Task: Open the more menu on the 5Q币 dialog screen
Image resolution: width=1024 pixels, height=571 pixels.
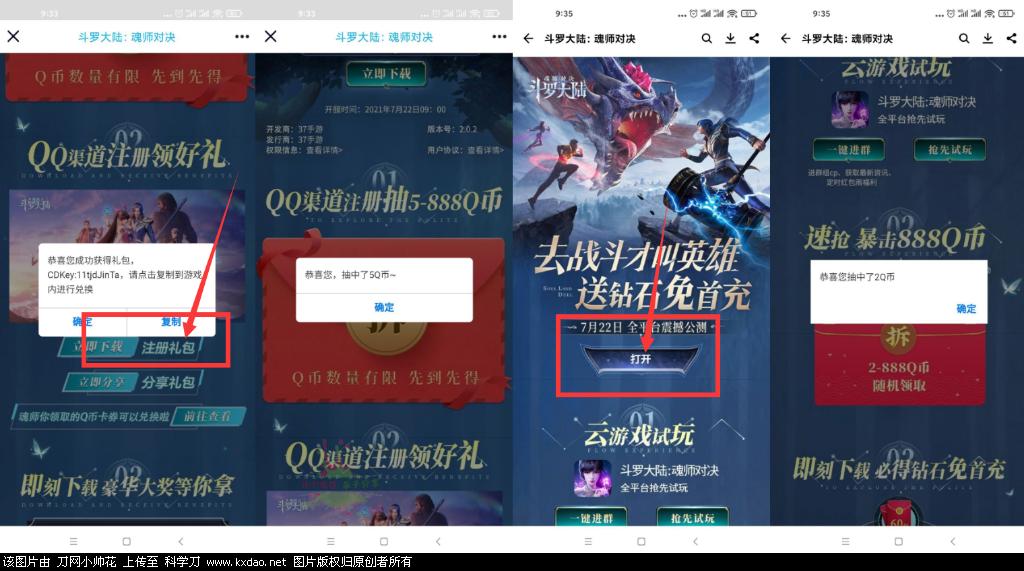Action: (x=500, y=37)
